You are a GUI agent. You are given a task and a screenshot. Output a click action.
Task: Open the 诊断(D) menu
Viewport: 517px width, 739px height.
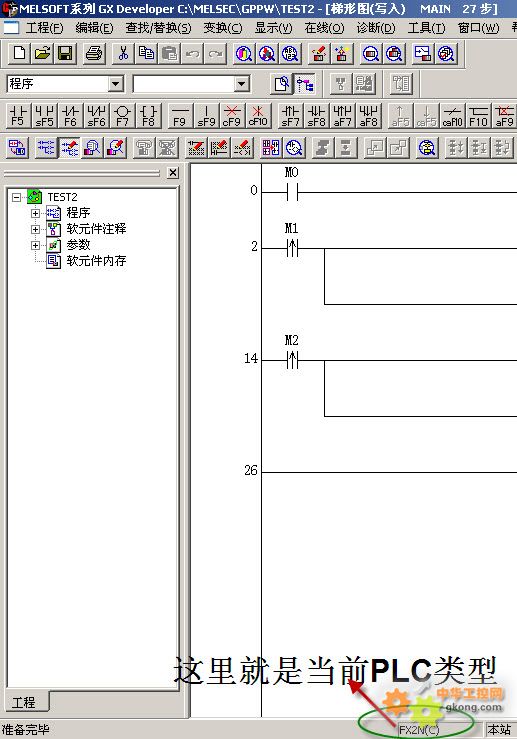coord(376,28)
